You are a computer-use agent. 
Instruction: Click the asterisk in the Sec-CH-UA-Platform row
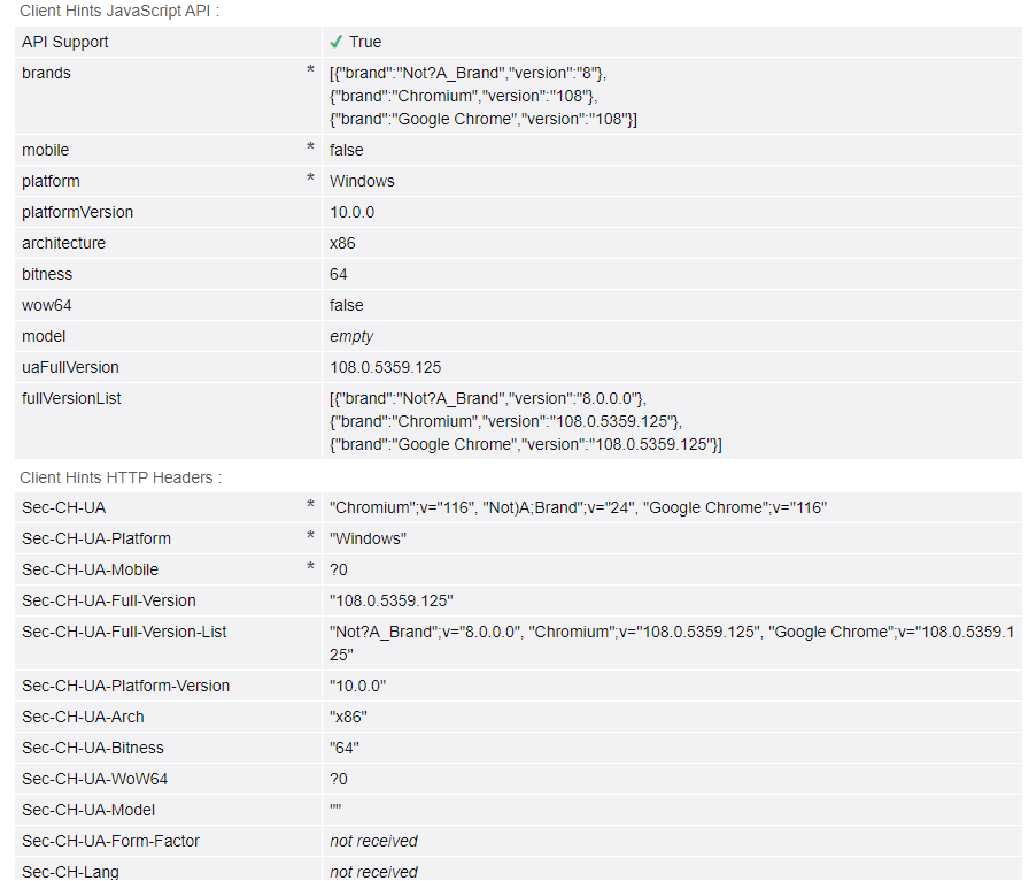(x=311, y=537)
